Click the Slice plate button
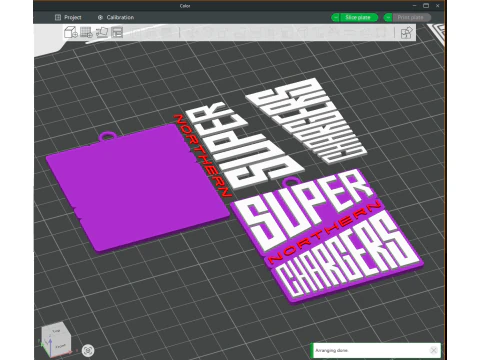 point(358,17)
